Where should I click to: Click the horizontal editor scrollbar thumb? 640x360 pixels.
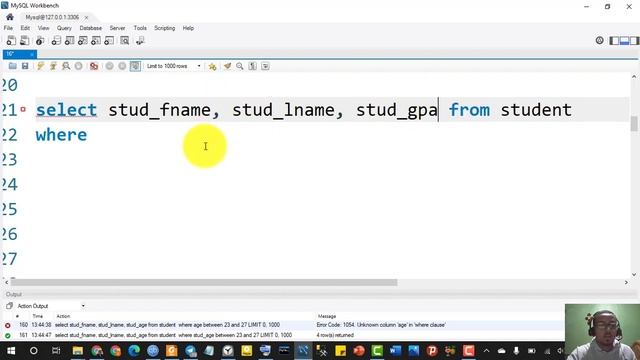point(204,282)
